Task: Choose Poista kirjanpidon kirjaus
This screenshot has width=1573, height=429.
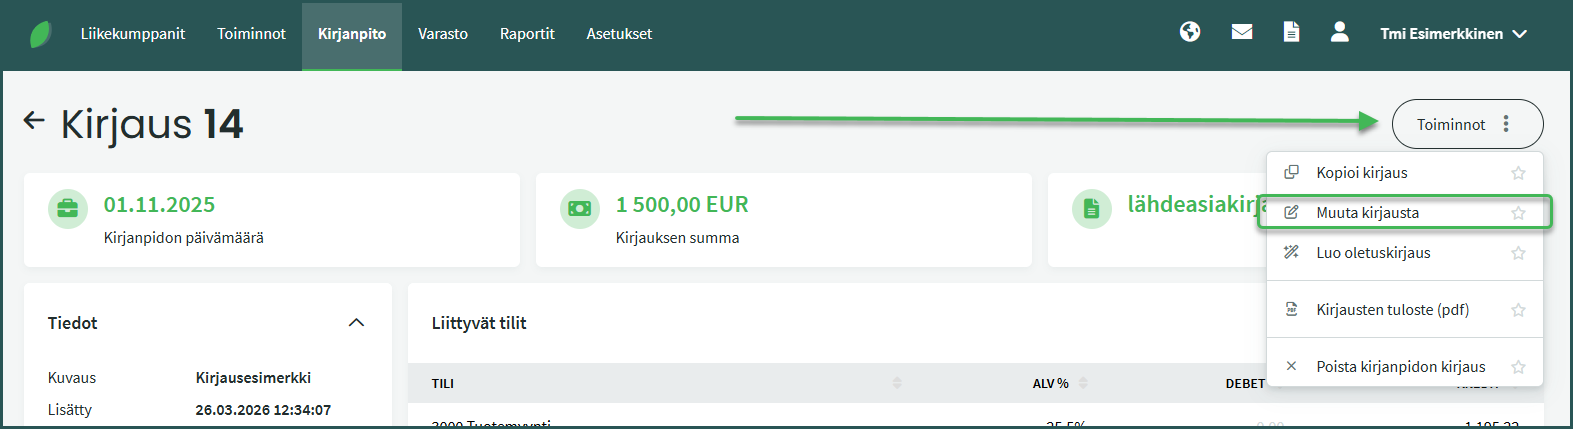Action: (1400, 367)
